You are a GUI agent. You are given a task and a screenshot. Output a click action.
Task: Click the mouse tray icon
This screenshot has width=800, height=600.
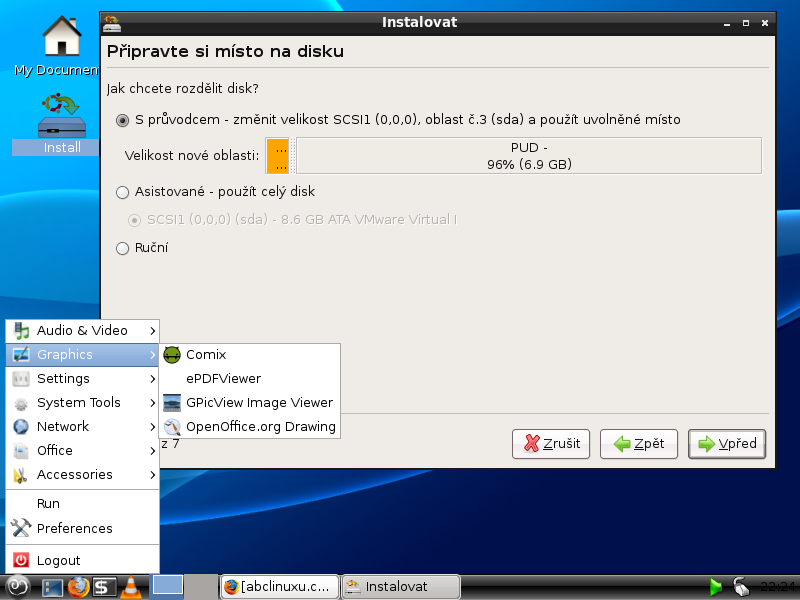(x=741, y=587)
